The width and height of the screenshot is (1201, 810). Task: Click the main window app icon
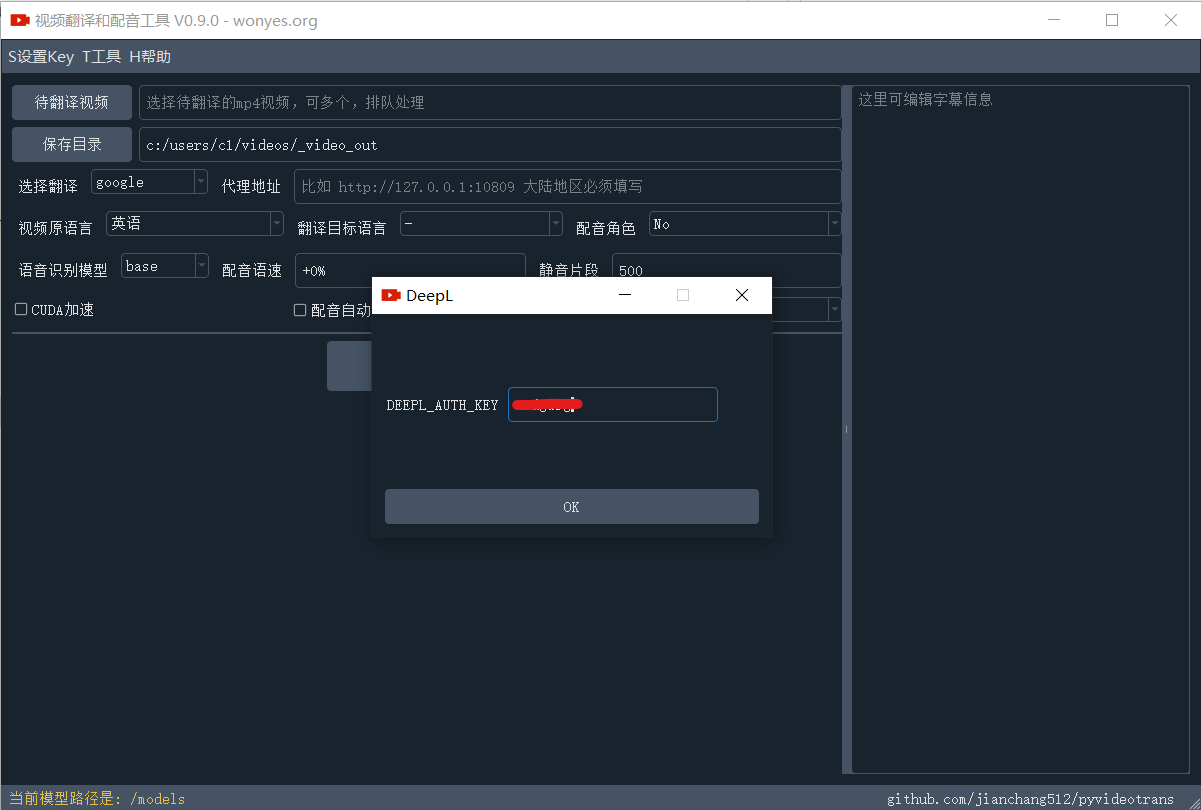tap(19, 20)
